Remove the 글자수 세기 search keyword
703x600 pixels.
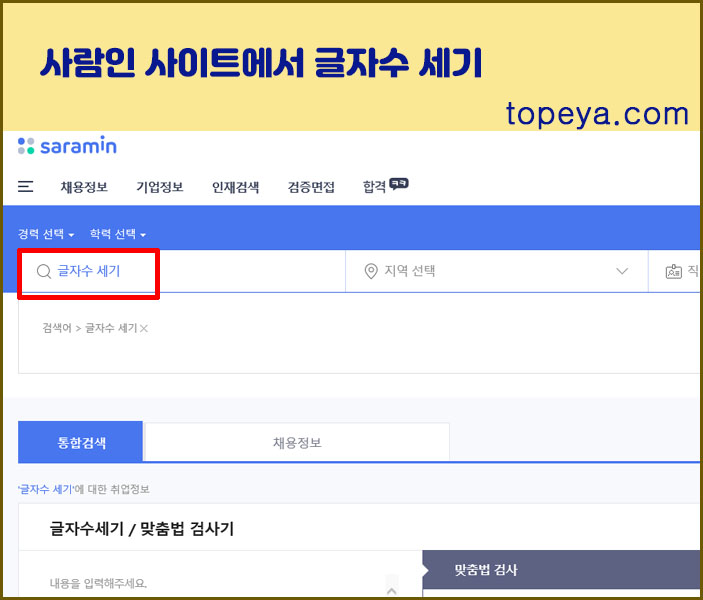tap(143, 329)
